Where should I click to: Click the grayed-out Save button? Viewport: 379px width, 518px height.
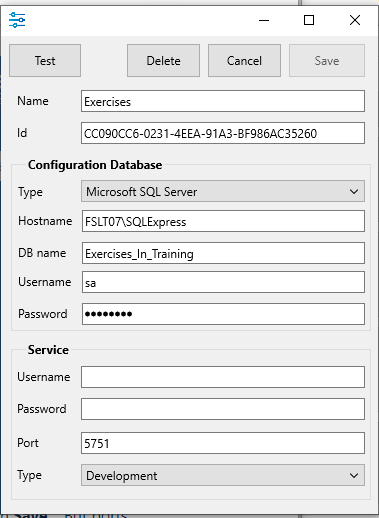point(327,61)
